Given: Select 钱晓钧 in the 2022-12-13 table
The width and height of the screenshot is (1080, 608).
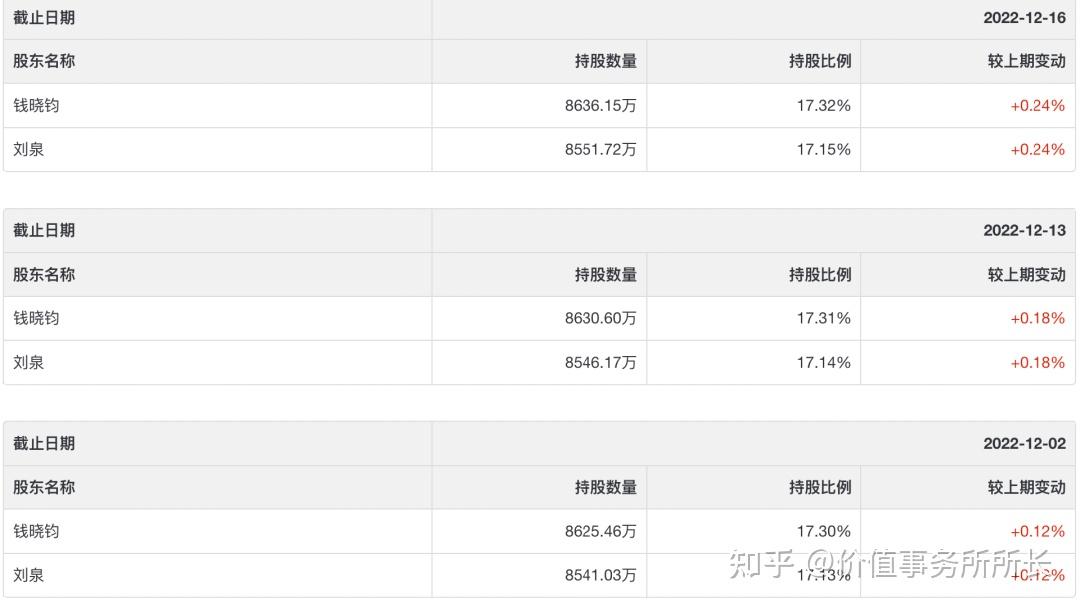Looking at the screenshot, I should tap(36, 318).
